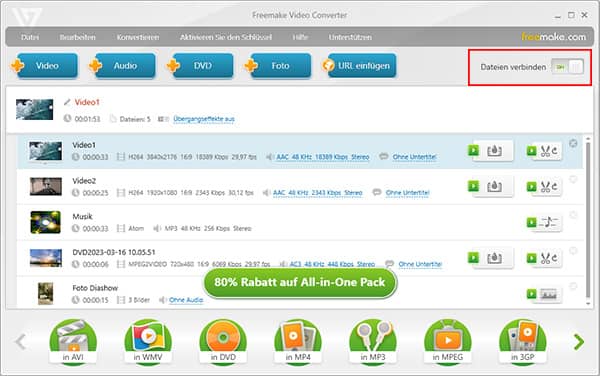This screenshot has height=376, width=600.
Task: Open the Bearbeiten menu
Action: pyautogui.click(x=78, y=37)
